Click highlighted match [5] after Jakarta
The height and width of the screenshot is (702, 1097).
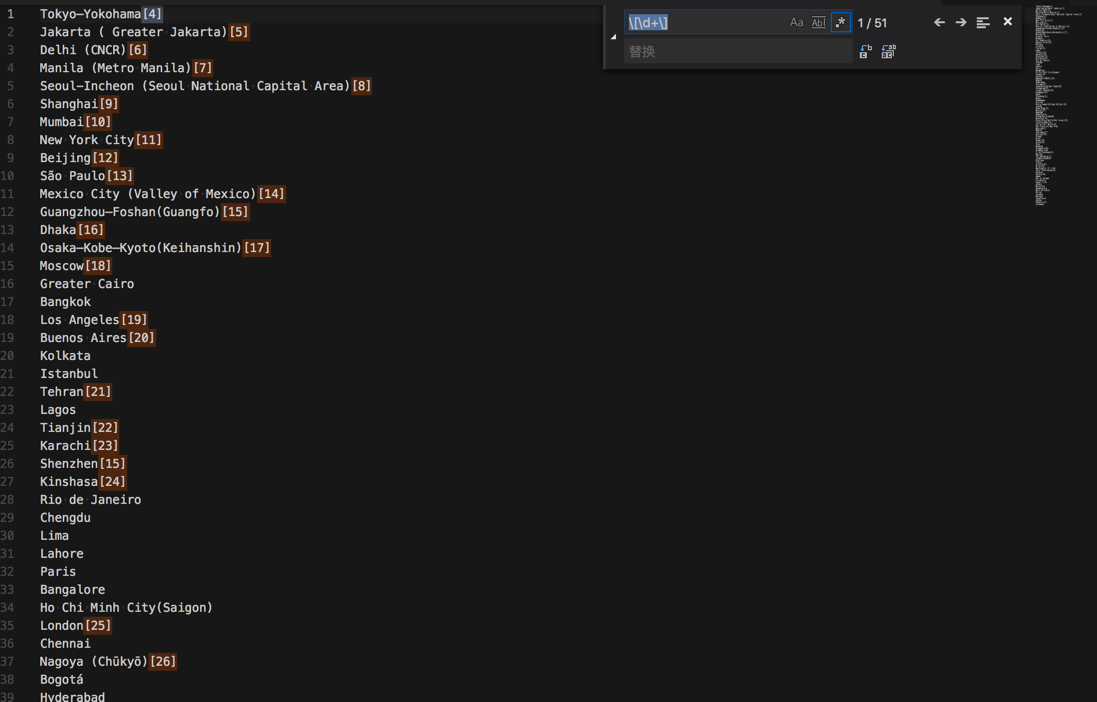pyautogui.click(x=239, y=31)
